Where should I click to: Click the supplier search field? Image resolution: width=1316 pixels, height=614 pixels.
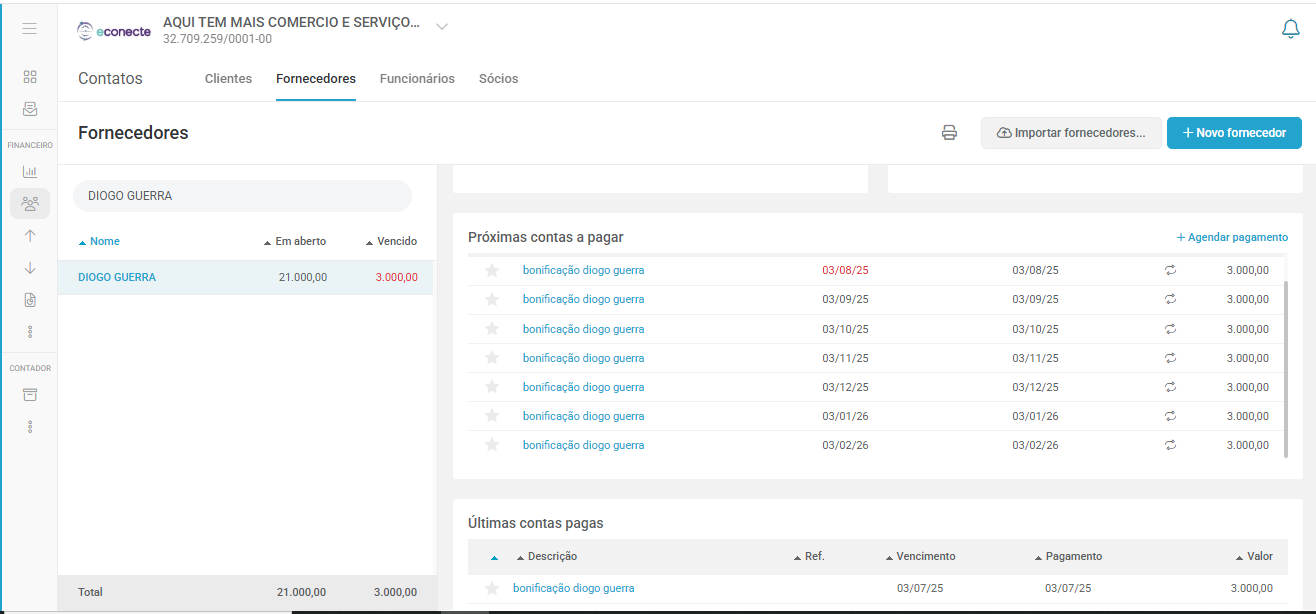[242, 196]
